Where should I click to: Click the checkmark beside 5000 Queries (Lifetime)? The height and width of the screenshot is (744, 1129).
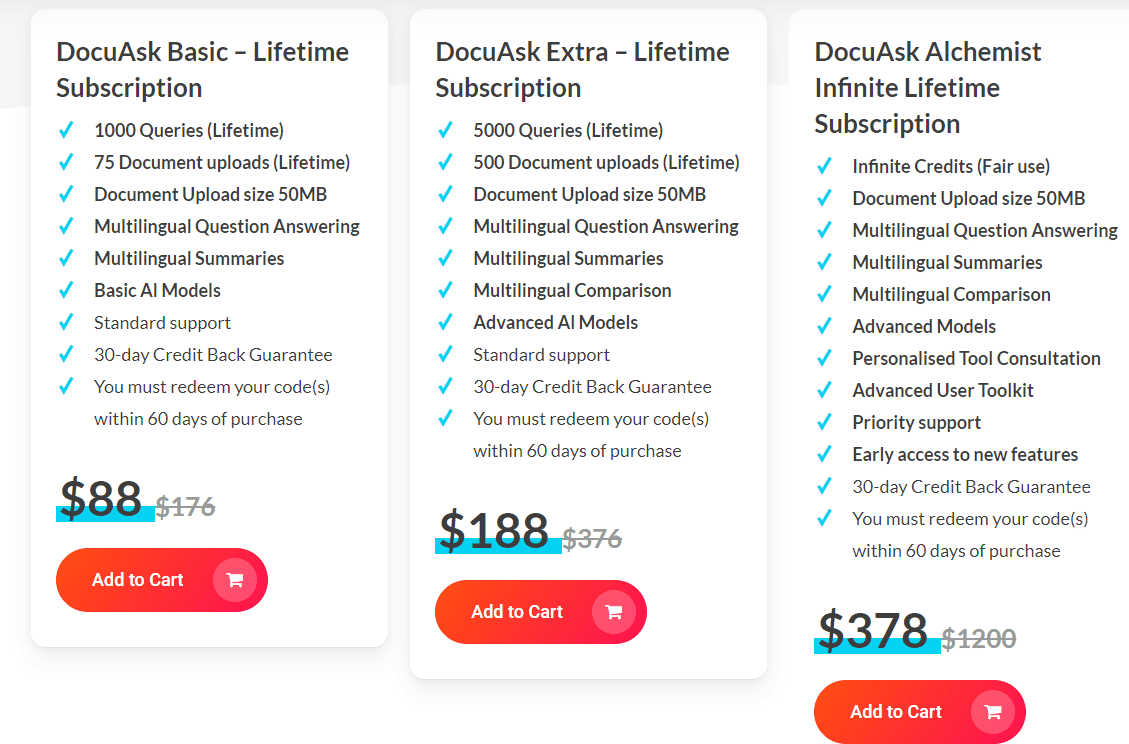pos(445,130)
